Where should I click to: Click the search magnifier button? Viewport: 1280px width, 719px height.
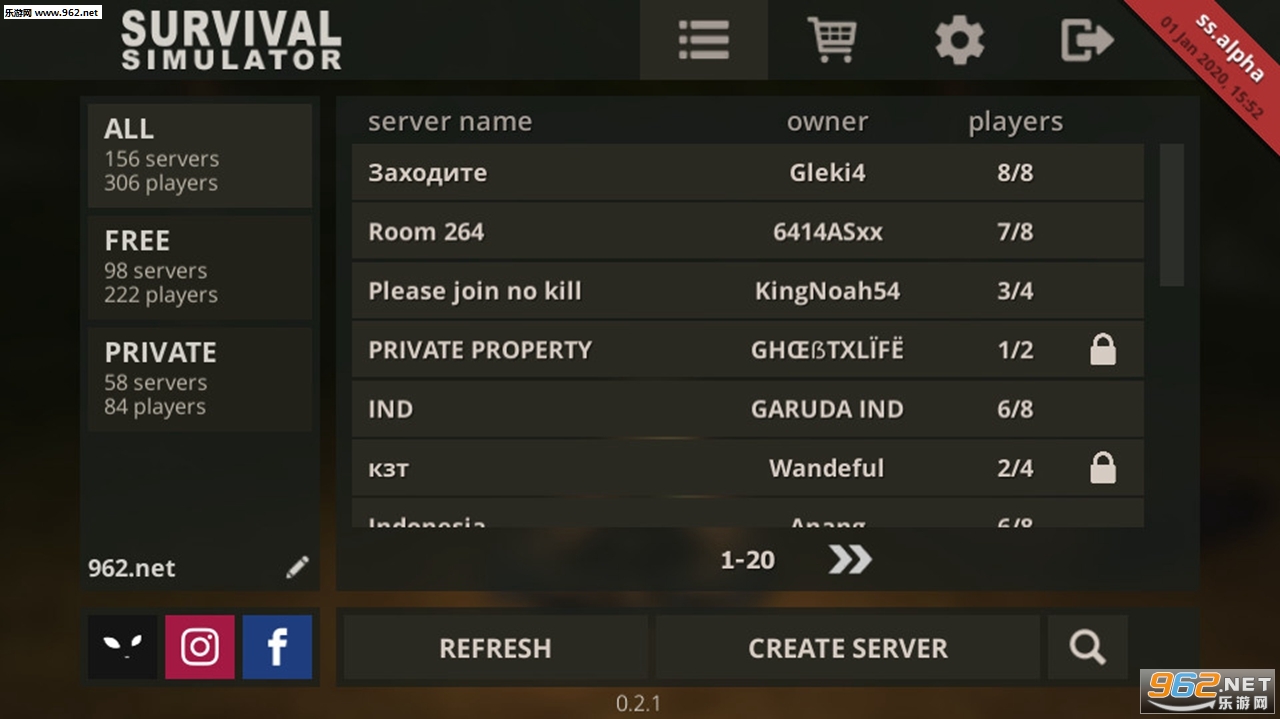tap(1088, 647)
